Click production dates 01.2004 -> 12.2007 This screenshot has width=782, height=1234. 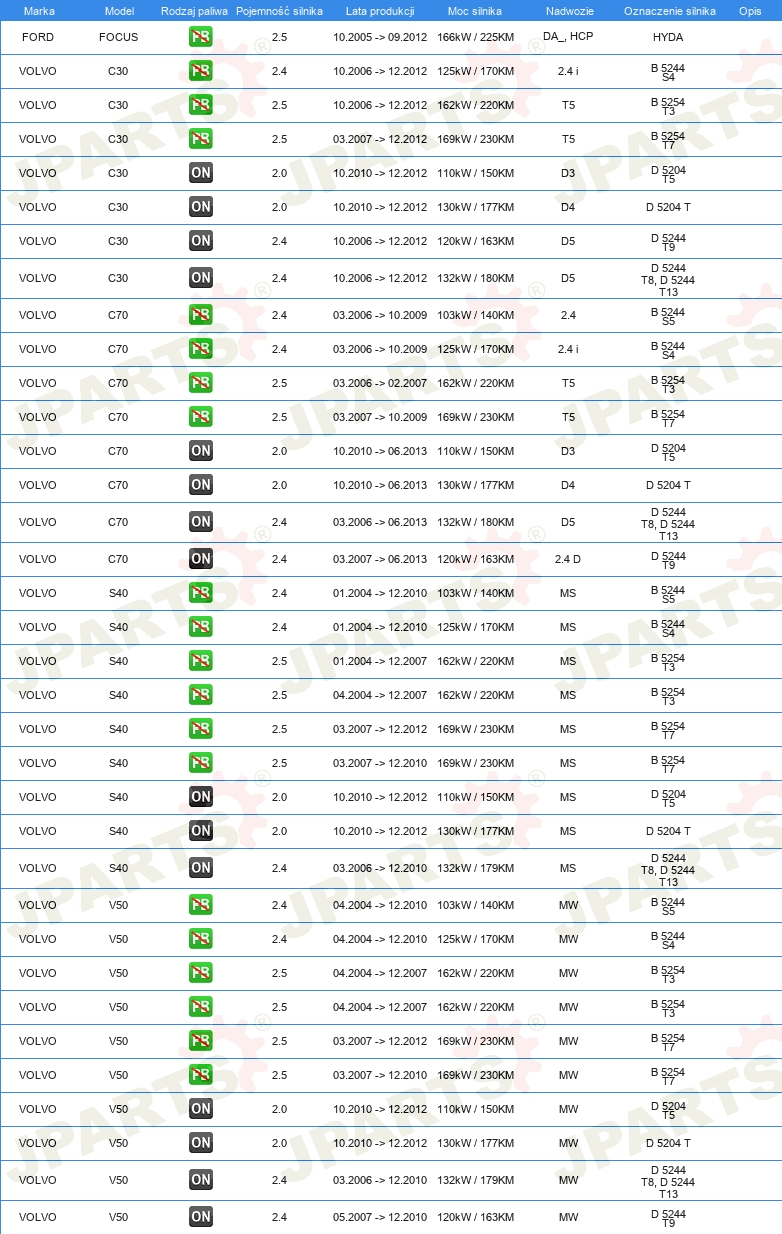(x=380, y=661)
